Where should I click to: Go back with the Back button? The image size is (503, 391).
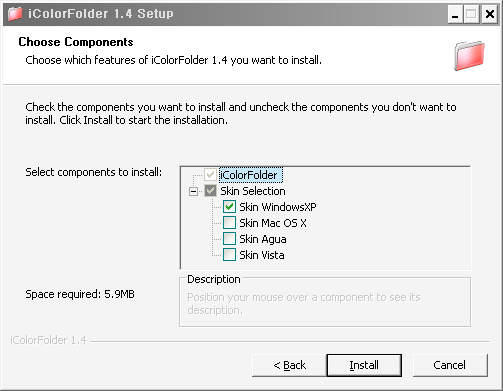coord(289,365)
